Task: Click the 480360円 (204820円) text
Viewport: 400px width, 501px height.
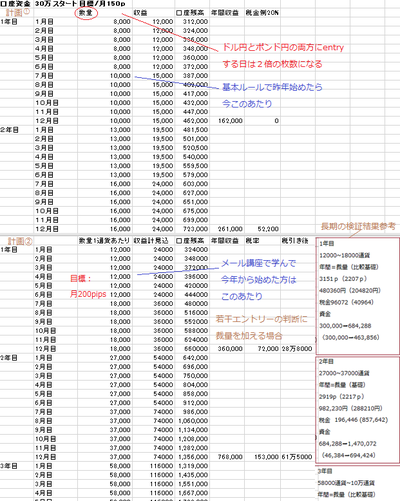Action: [x=350, y=290]
